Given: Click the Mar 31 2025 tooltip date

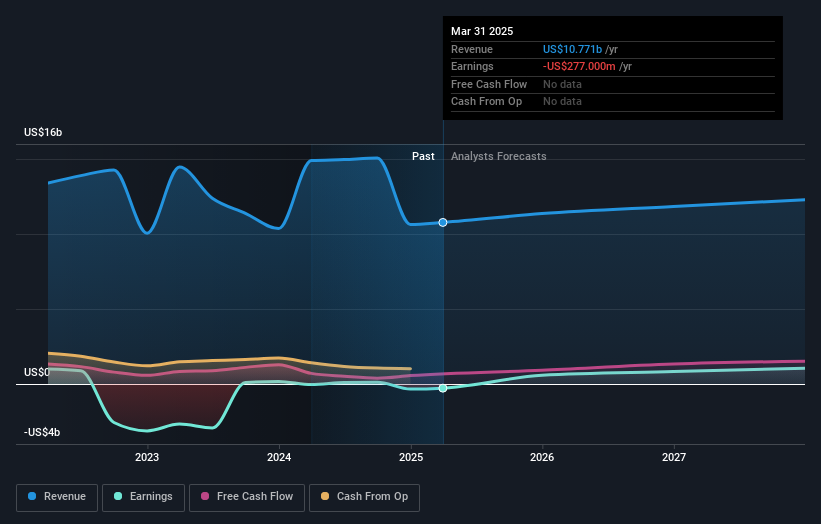Looking at the screenshot, I should point(482,31).
